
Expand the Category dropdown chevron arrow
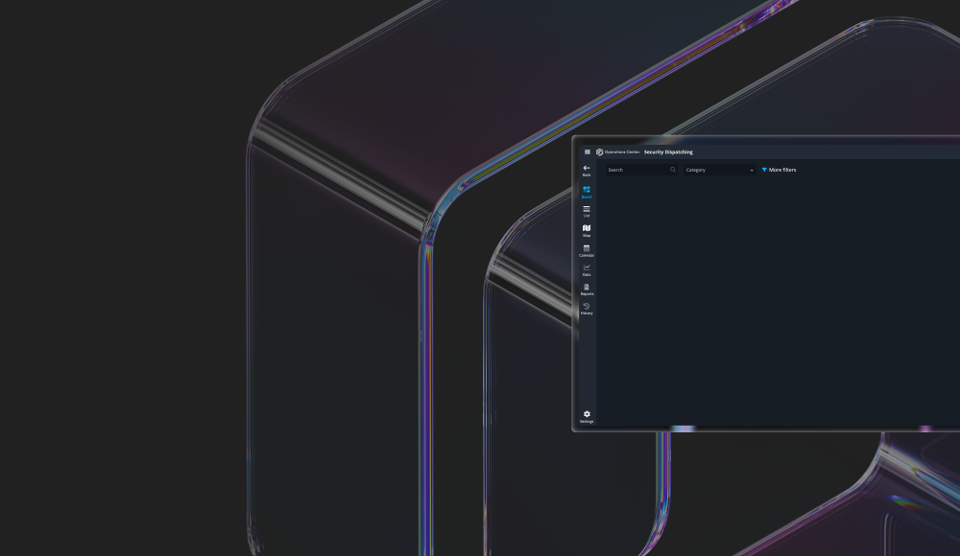[752, 170]
